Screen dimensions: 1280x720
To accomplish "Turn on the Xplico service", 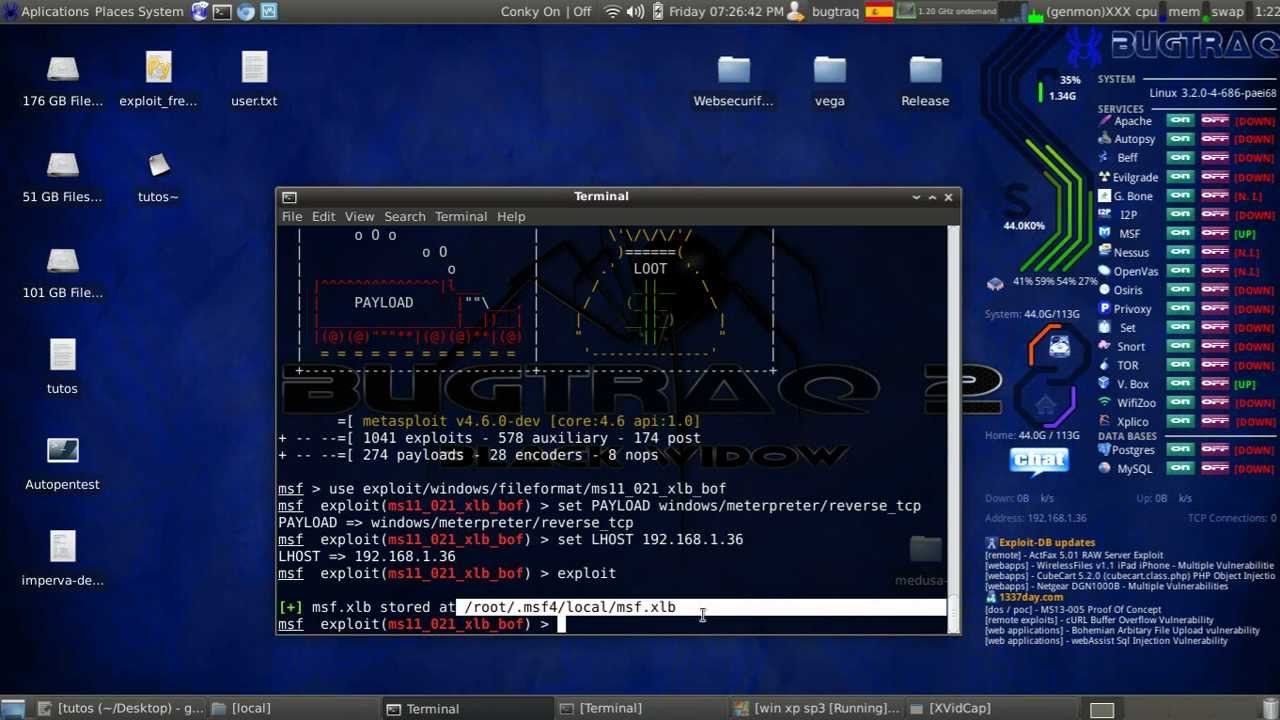I will pos(1181,421).
